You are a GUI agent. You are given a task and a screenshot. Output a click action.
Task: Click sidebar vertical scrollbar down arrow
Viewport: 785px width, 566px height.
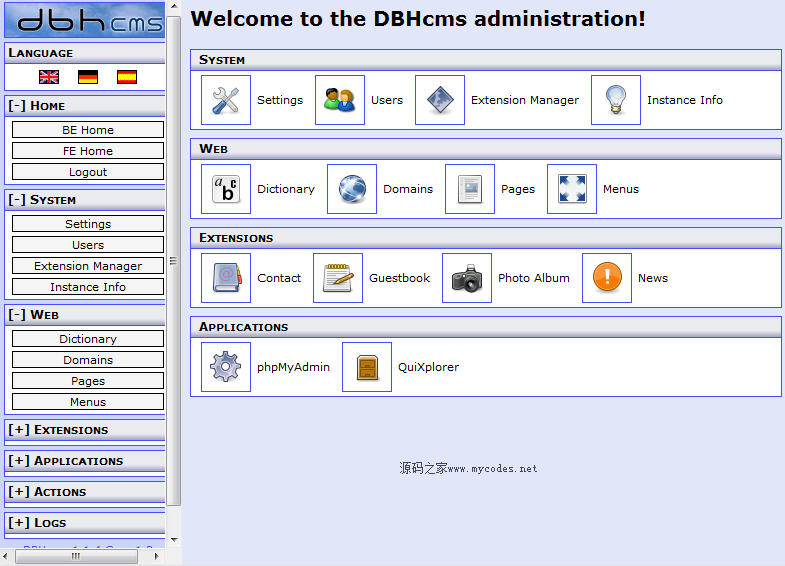[174, 539]
